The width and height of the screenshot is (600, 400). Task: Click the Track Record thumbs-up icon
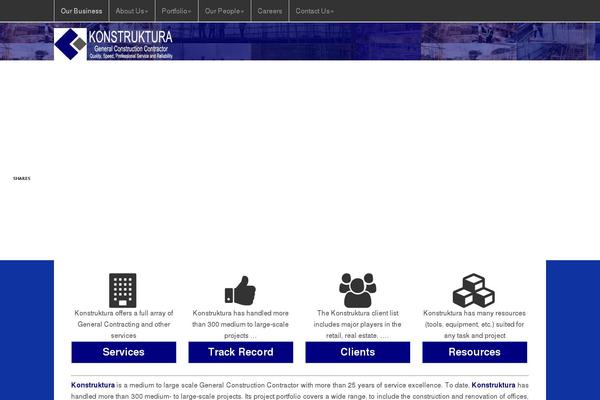[240, 291]
